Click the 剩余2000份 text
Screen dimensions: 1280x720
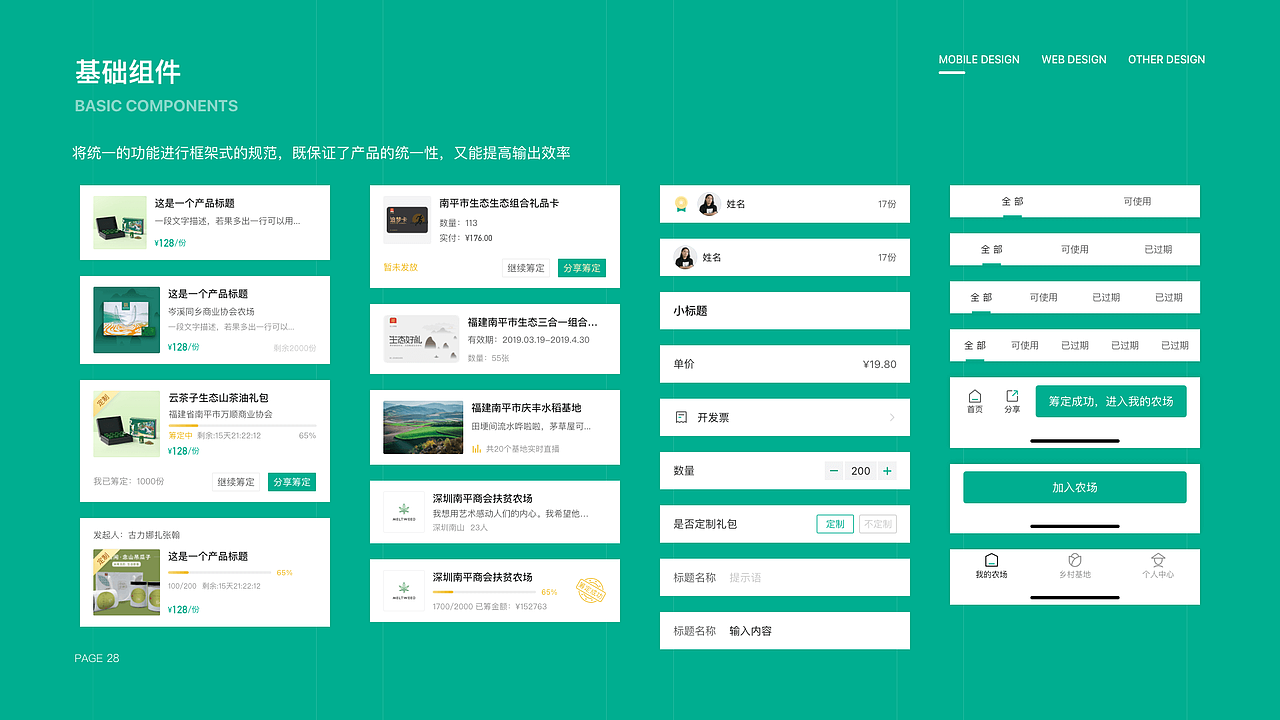tap(295, 348)
